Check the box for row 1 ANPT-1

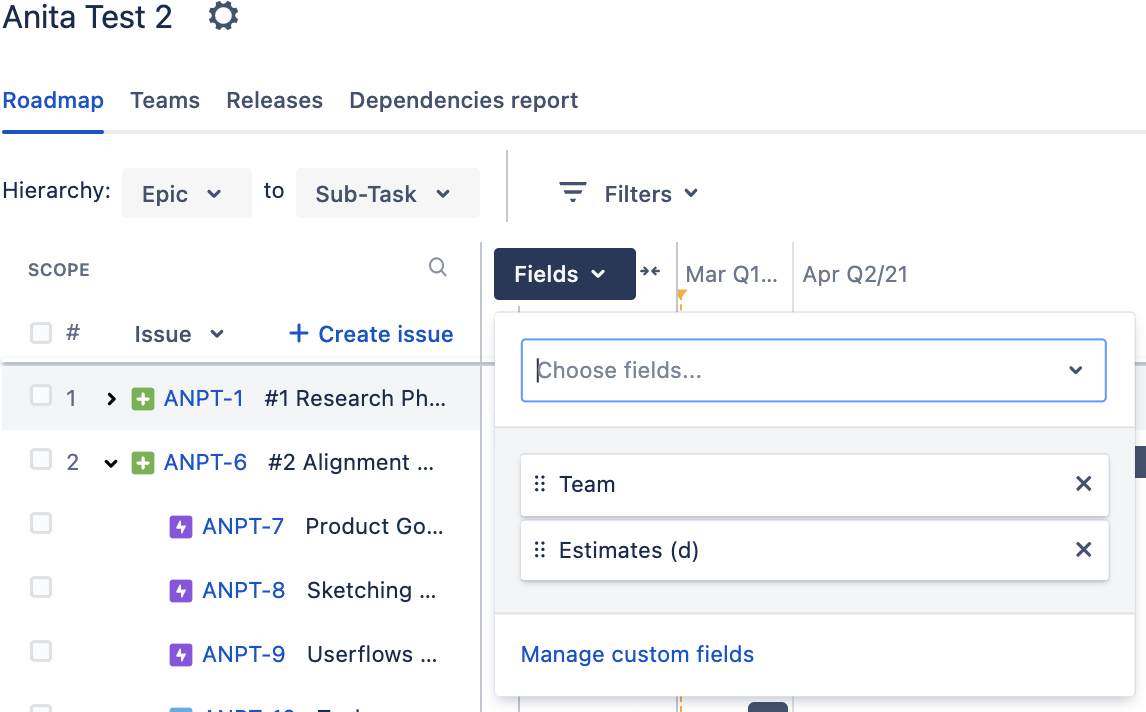pos(41,396)
